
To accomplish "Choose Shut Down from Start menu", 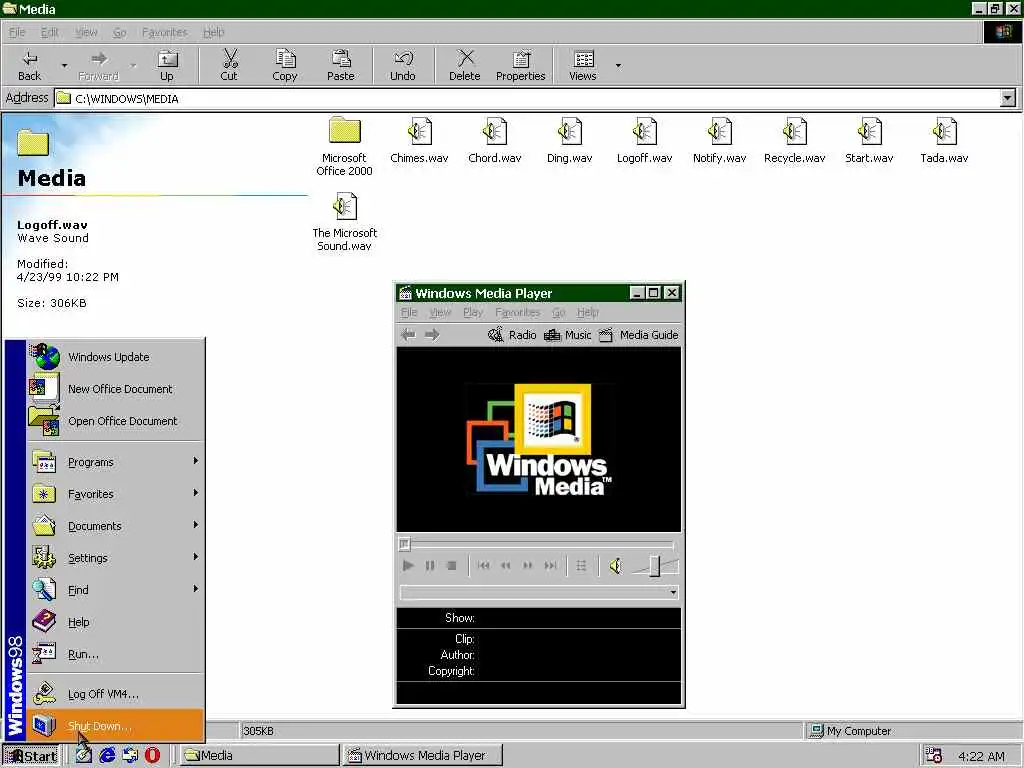I will point(116,726).
